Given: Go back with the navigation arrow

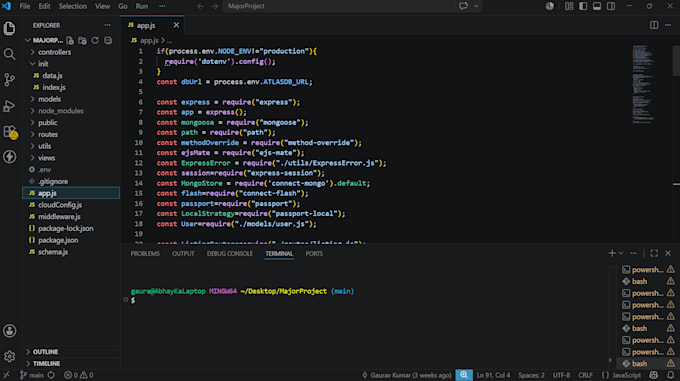Looking at the screenshot, I should [x=200, y=6].
